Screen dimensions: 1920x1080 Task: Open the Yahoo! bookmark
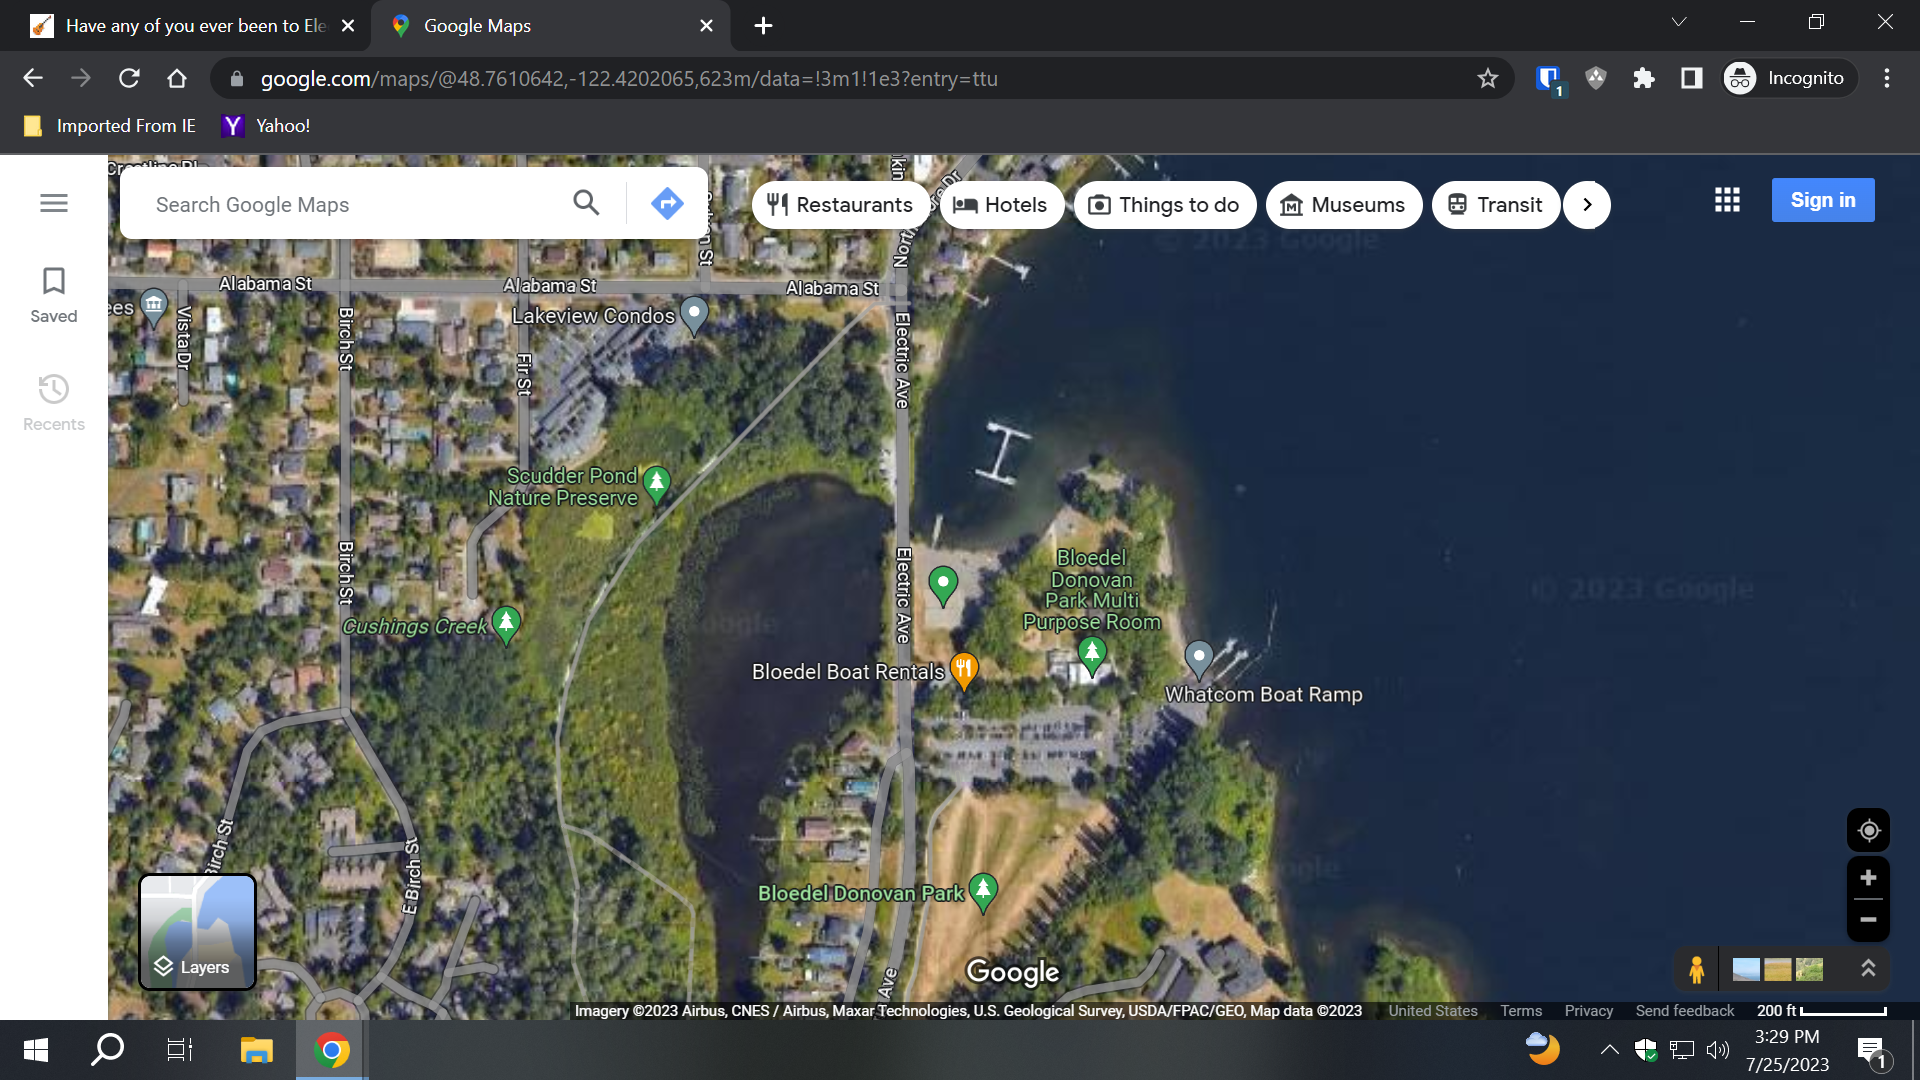[267, 126]
